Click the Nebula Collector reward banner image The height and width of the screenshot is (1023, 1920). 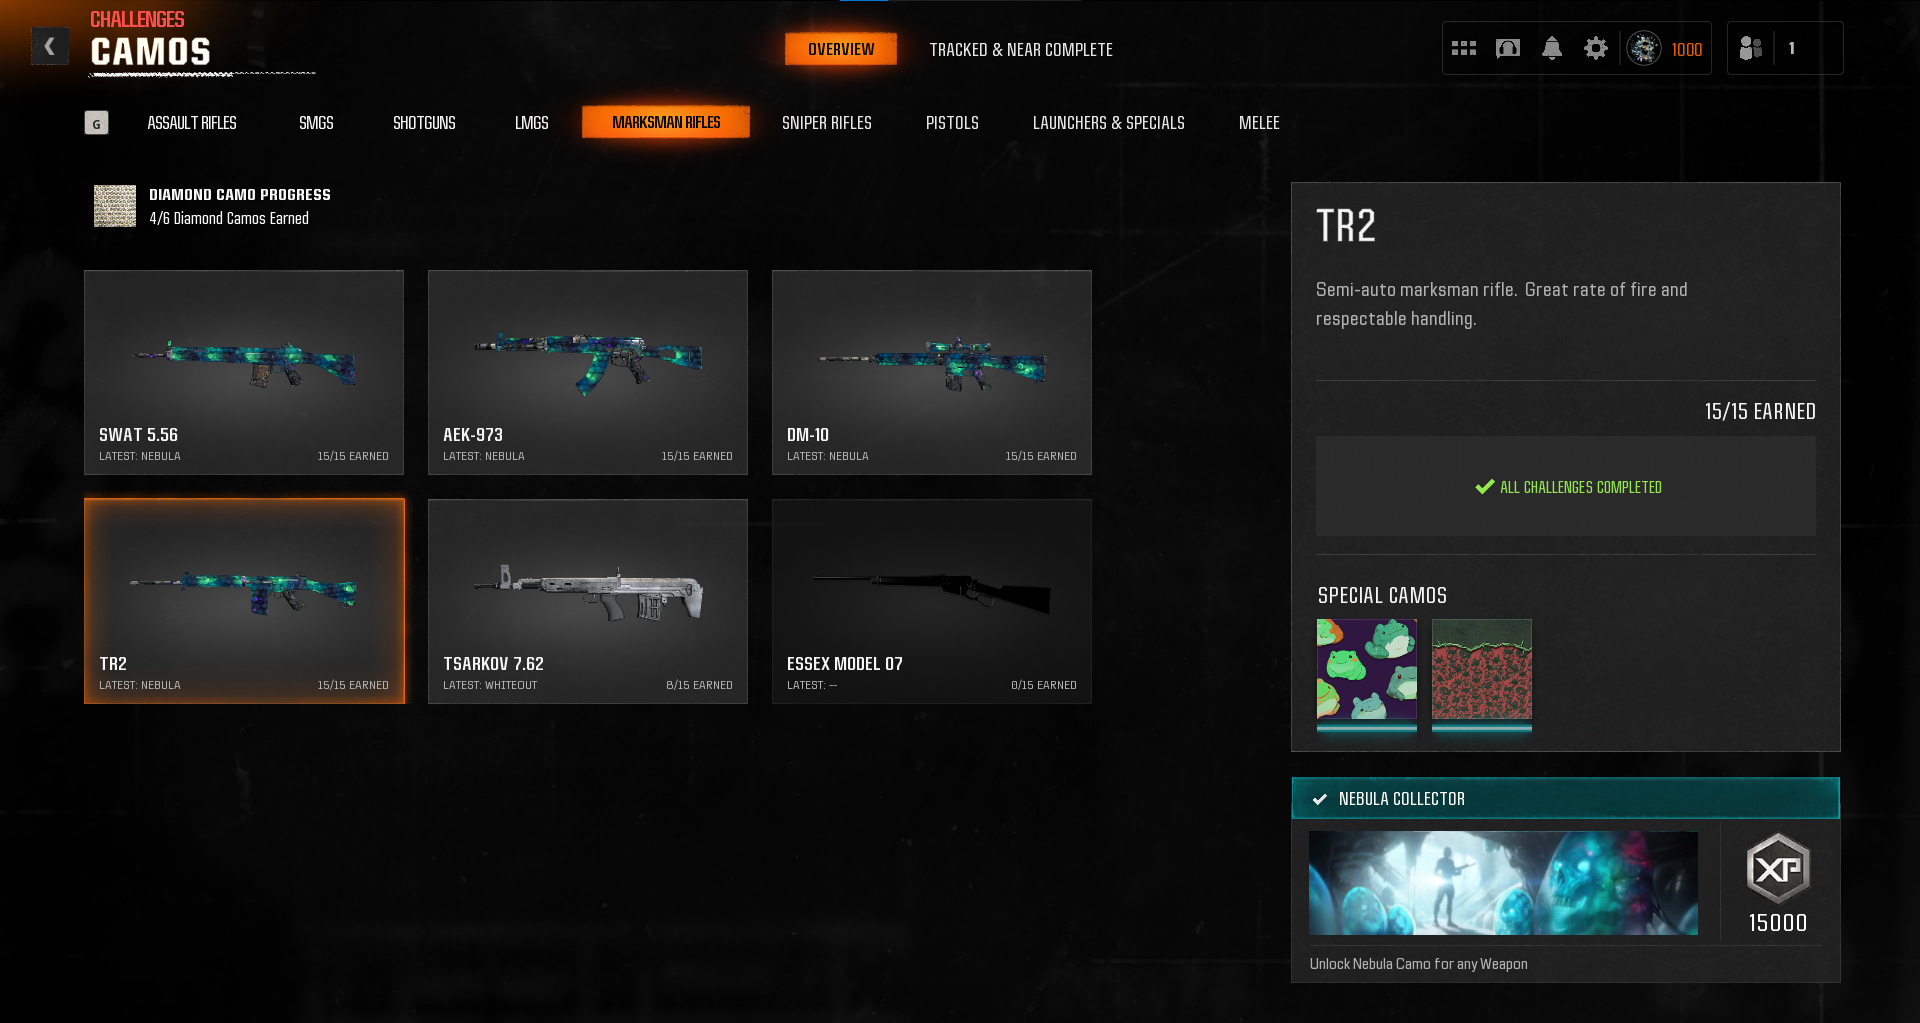pos(1503,883)
